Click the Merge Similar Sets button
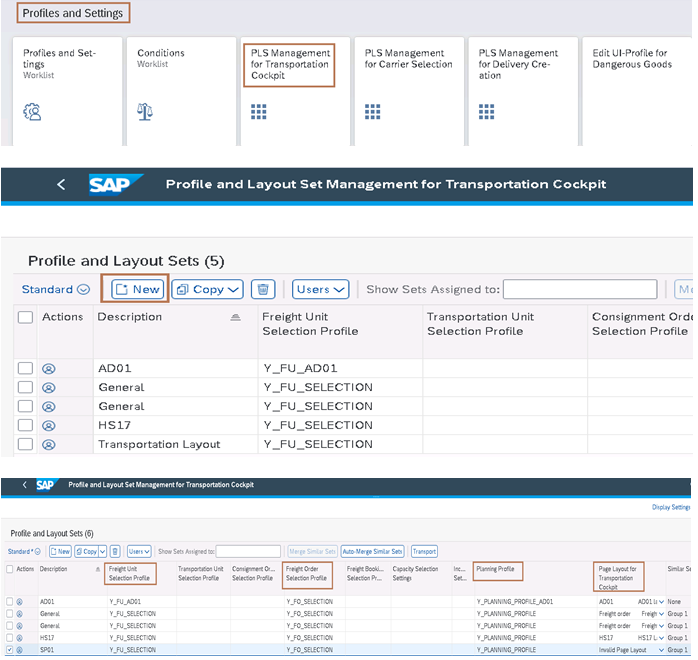The image size is (698, 660). 312,551
